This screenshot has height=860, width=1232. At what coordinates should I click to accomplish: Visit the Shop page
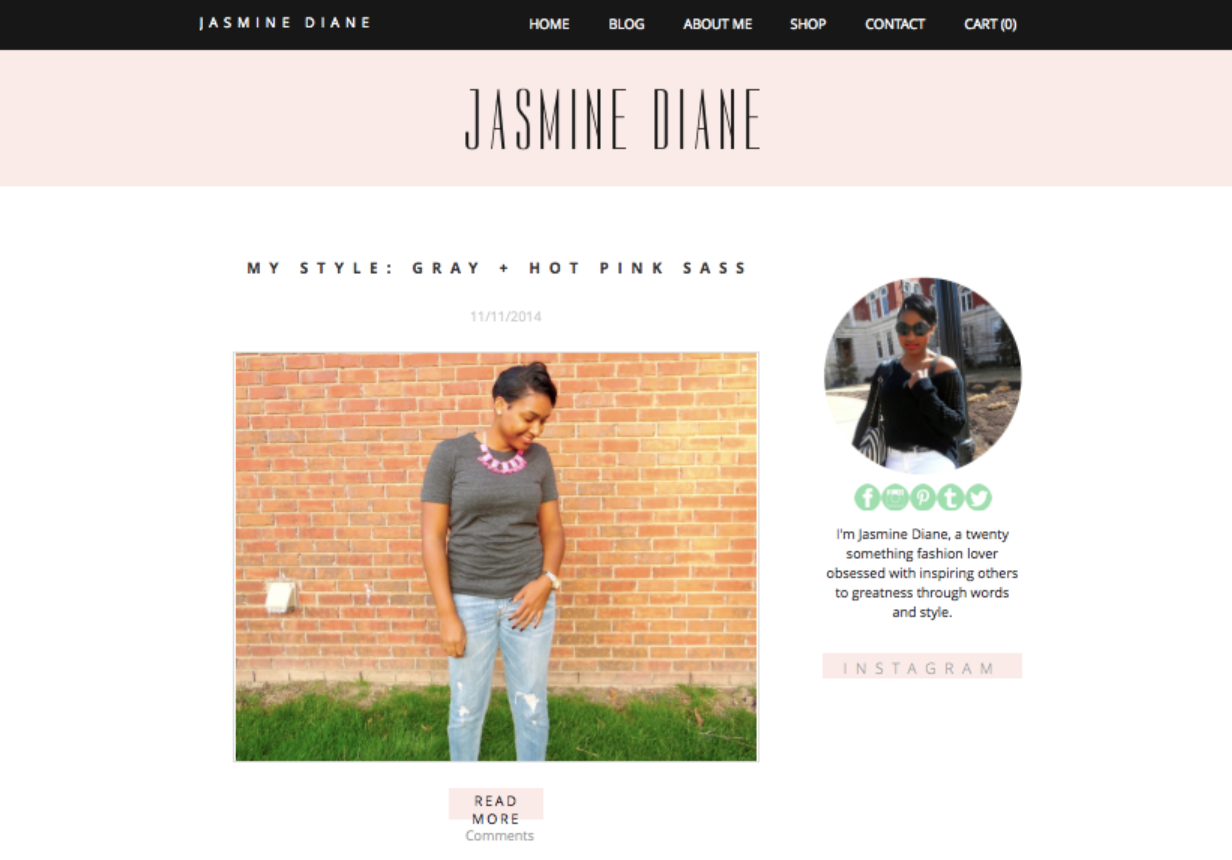(x=808, y=24)
